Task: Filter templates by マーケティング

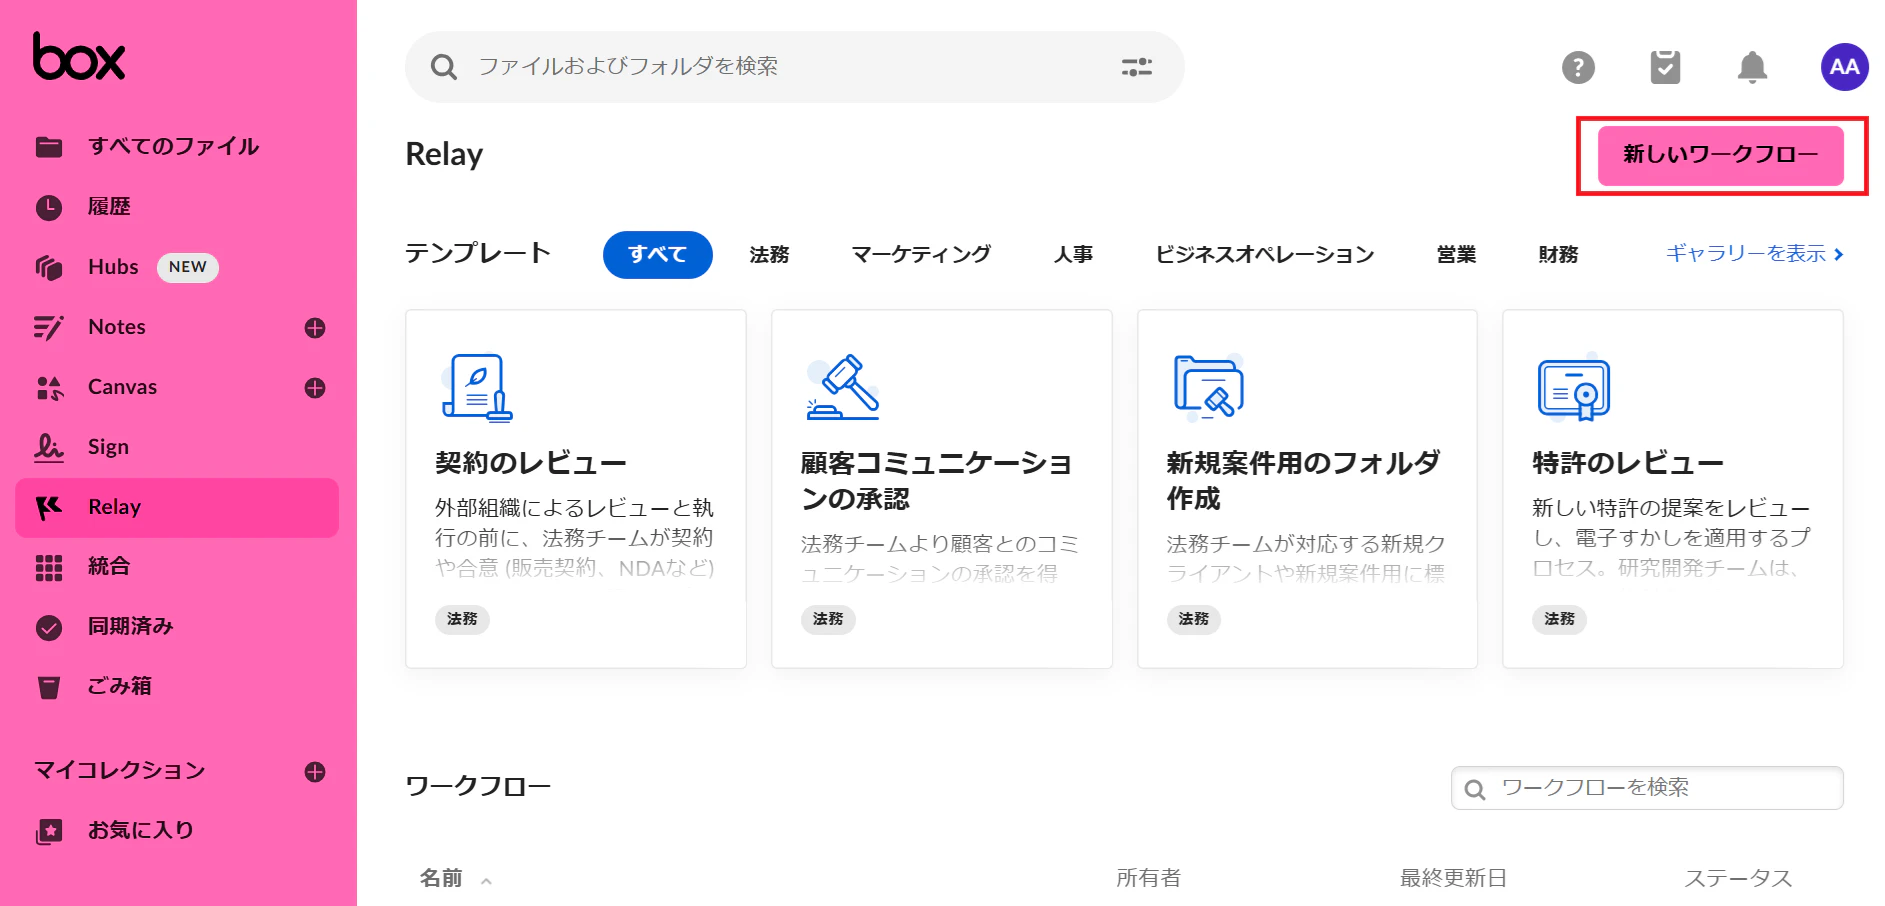Action: click(921, 255)
